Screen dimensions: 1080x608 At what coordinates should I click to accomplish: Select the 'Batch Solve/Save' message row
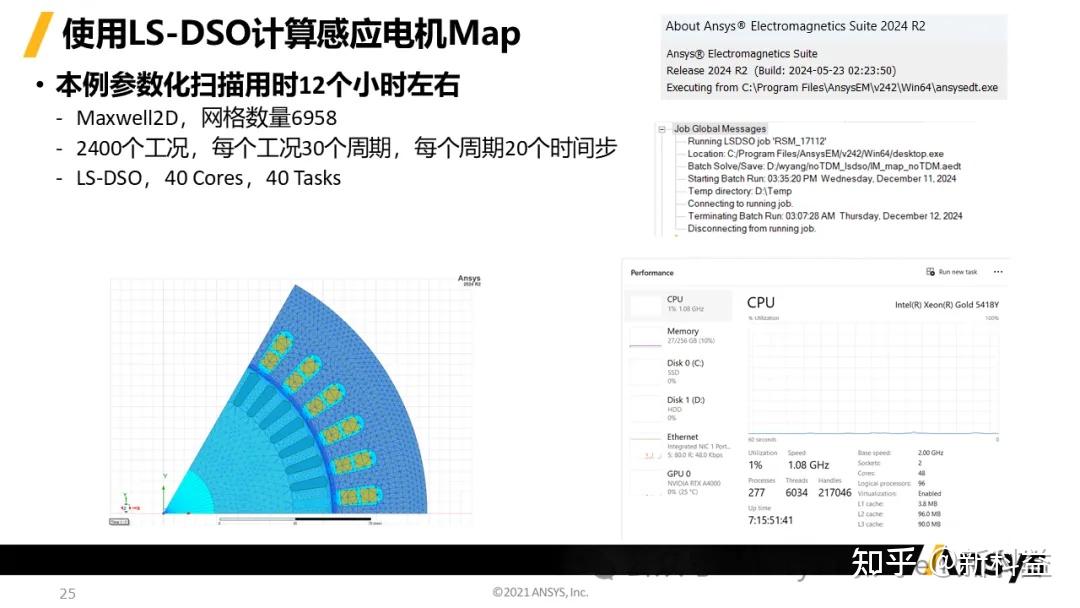point(824,166)
